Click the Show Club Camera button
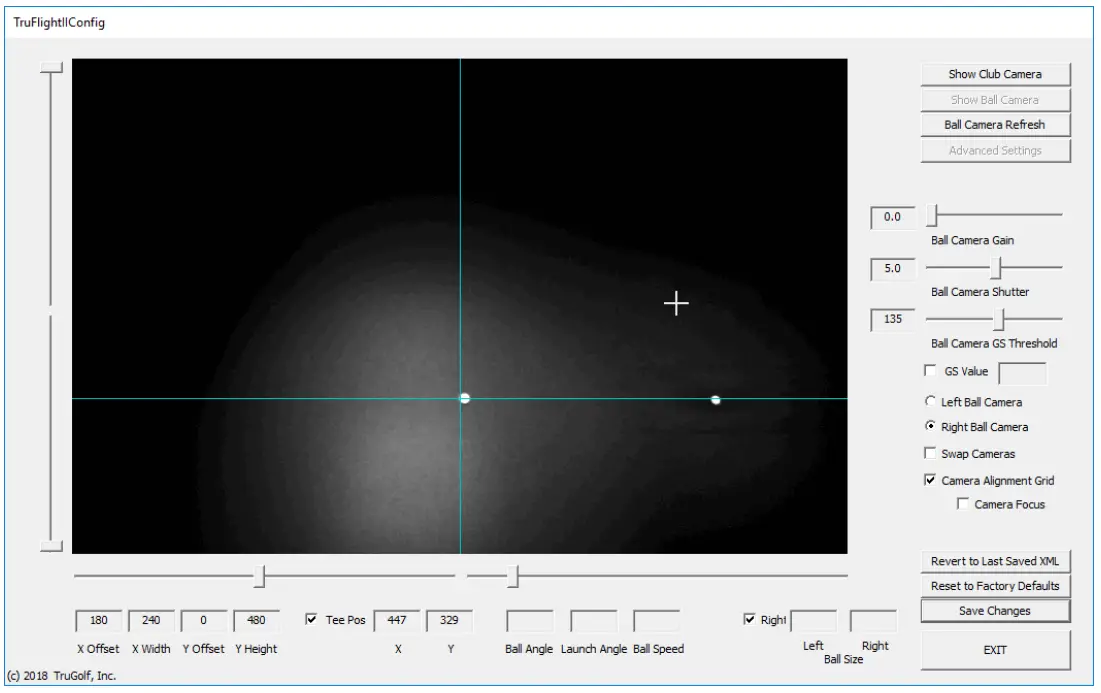This screenshot has height=693, width=1101. coord(995,74)
